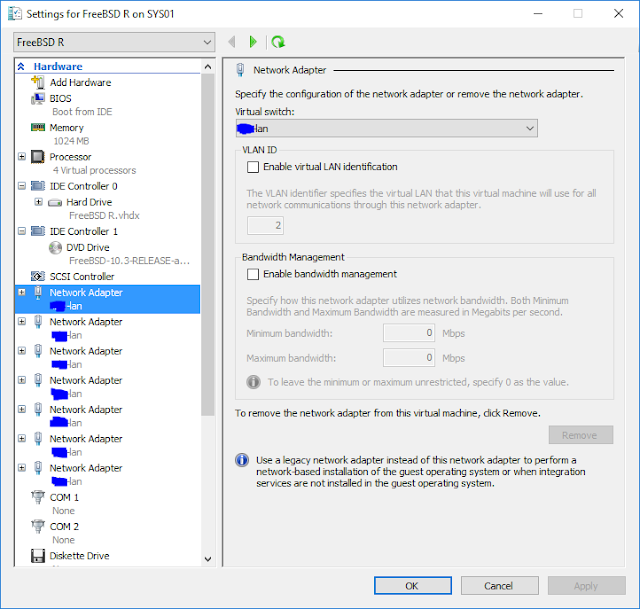The width and height of the screenshot is (640, 609).
Task: Collapse the Hardware section header
Action: [22, 67]
